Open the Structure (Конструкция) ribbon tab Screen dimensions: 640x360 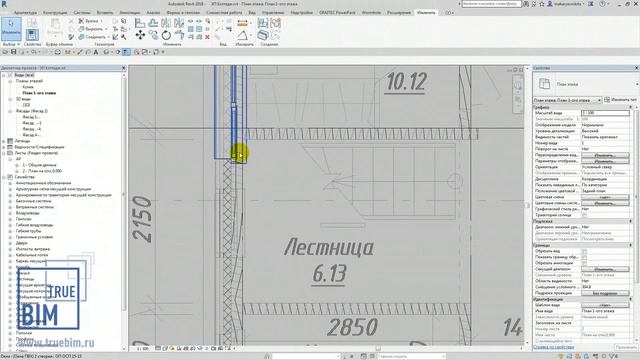pyautogui.click(x=55, y=13)
